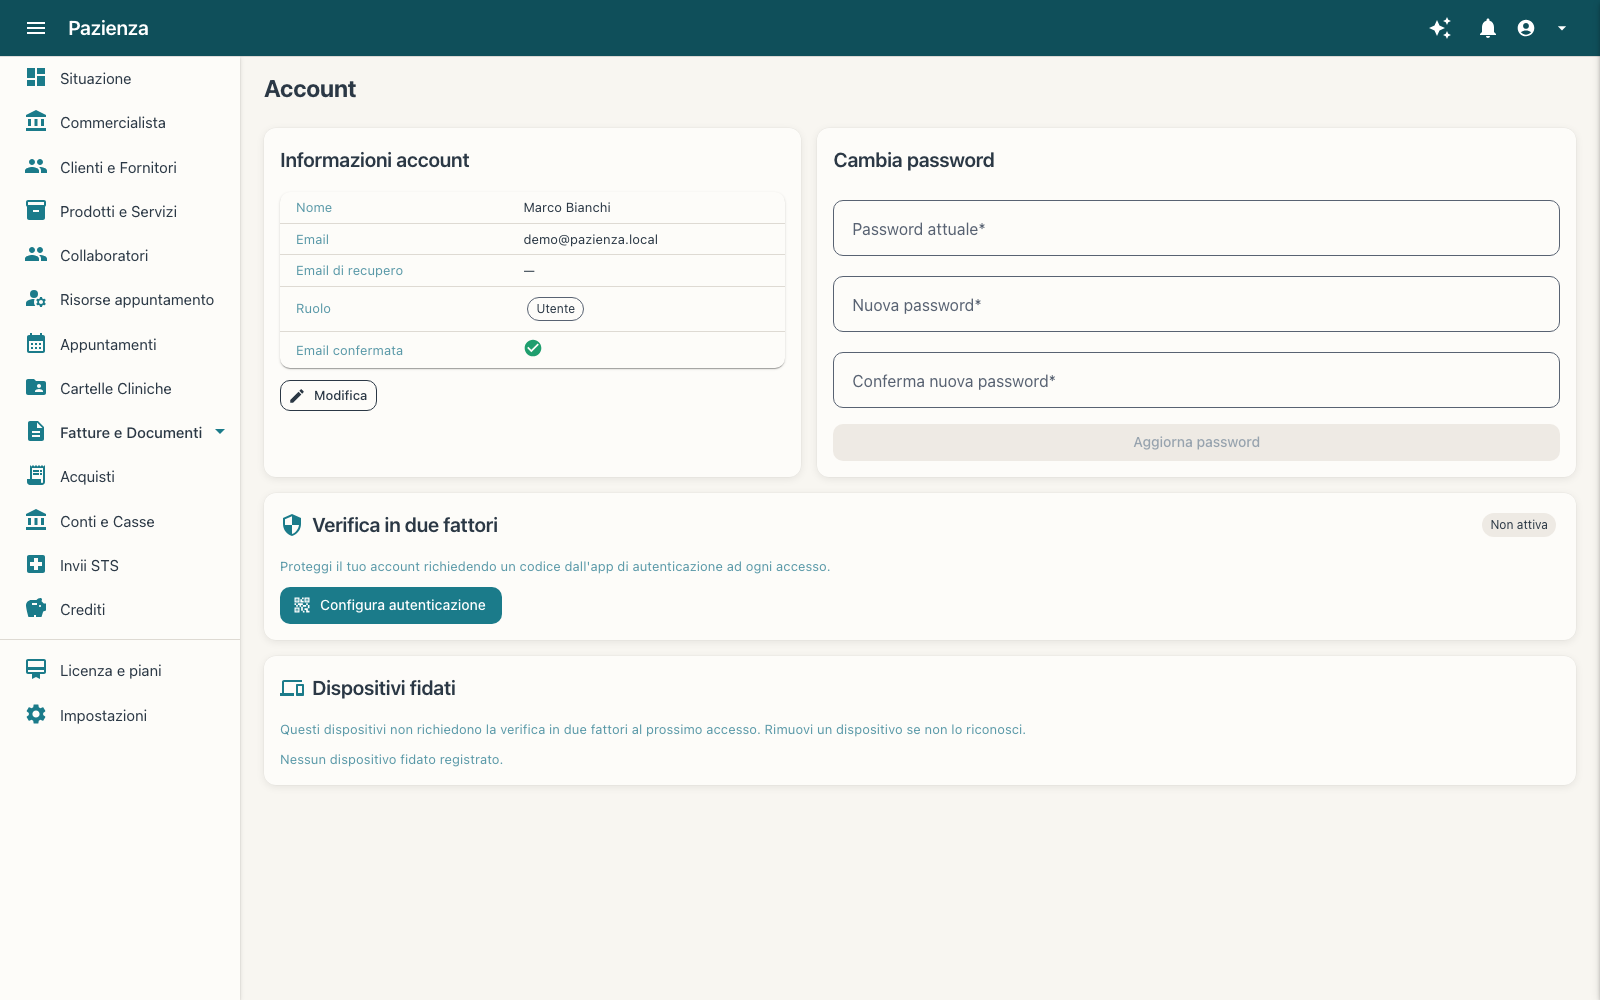The height and width of the screenshot is (1000, 1600).
Task: Click the Invii STS medical cross icon
Action: 36,564
